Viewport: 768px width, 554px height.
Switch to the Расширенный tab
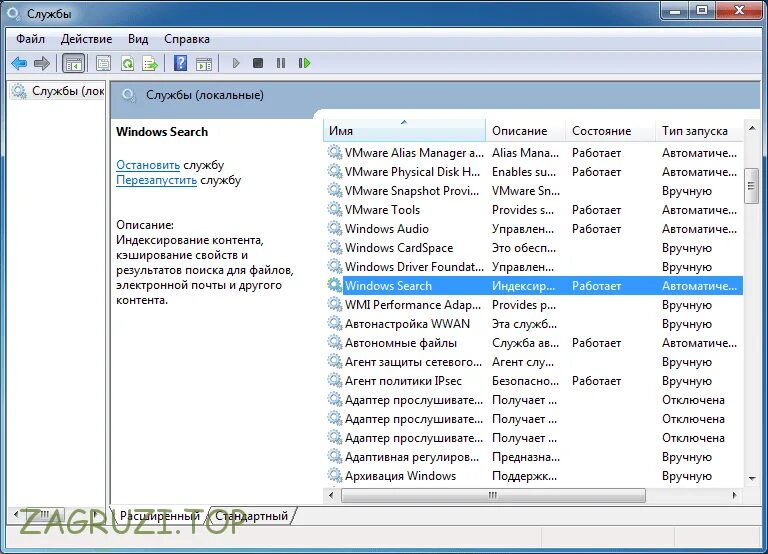tap(160, 516)
